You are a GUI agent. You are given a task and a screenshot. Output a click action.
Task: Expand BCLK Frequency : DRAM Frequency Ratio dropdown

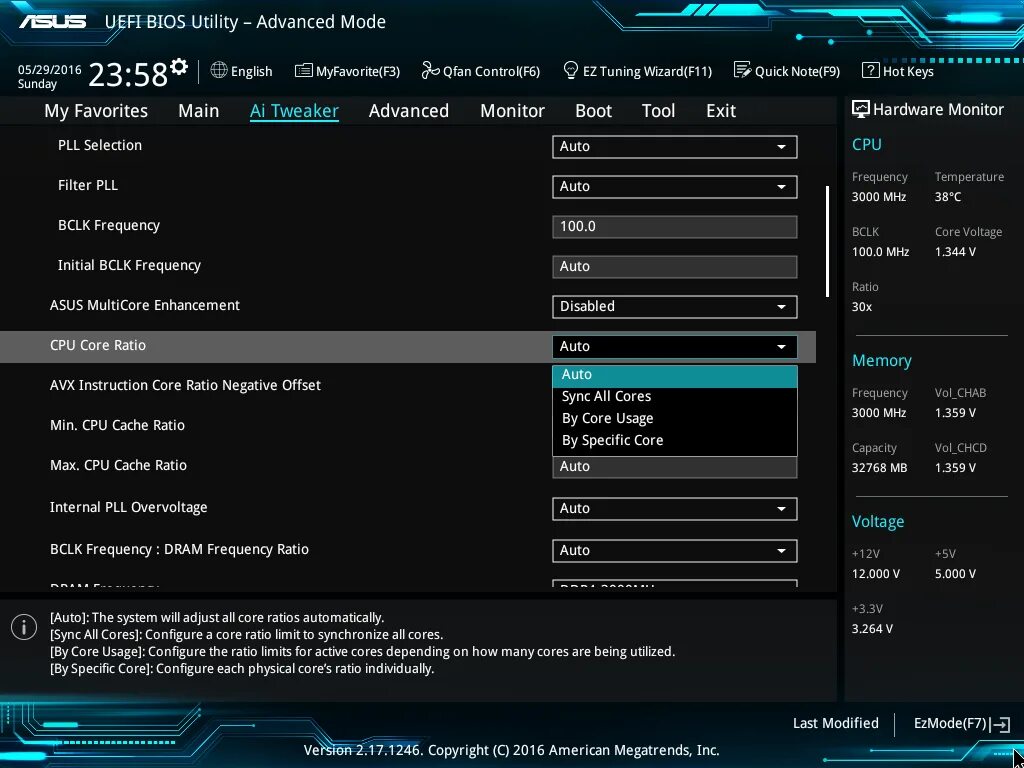[675, 551]
